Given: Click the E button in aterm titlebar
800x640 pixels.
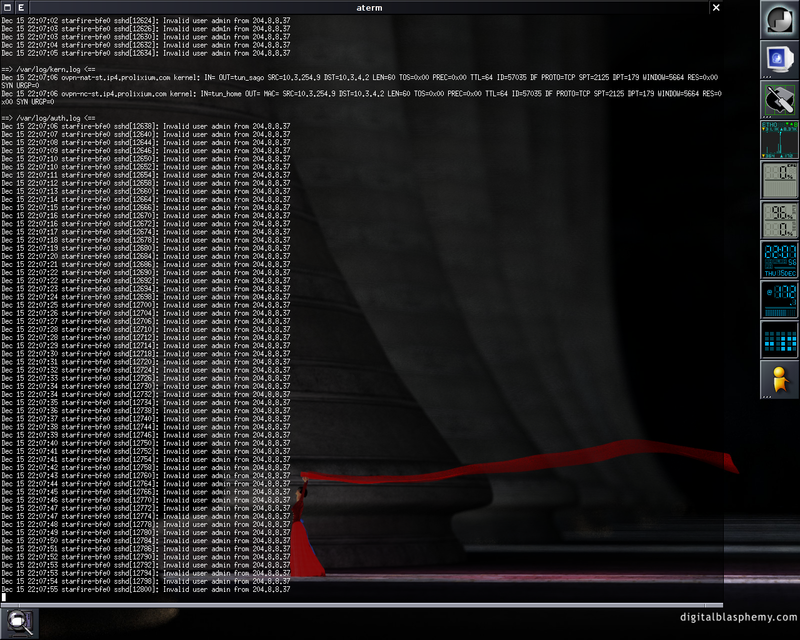Looking at the screenshot, I should click(x=21, y=7).
